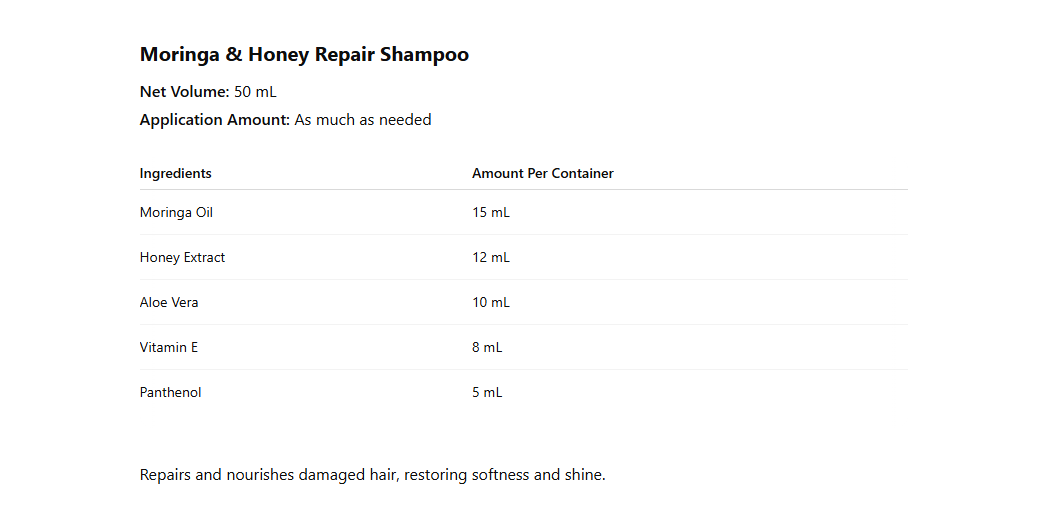Click the 10 mL amount value
The image size is (1040, 523).
pyautogui.click(x=491, y=302)
